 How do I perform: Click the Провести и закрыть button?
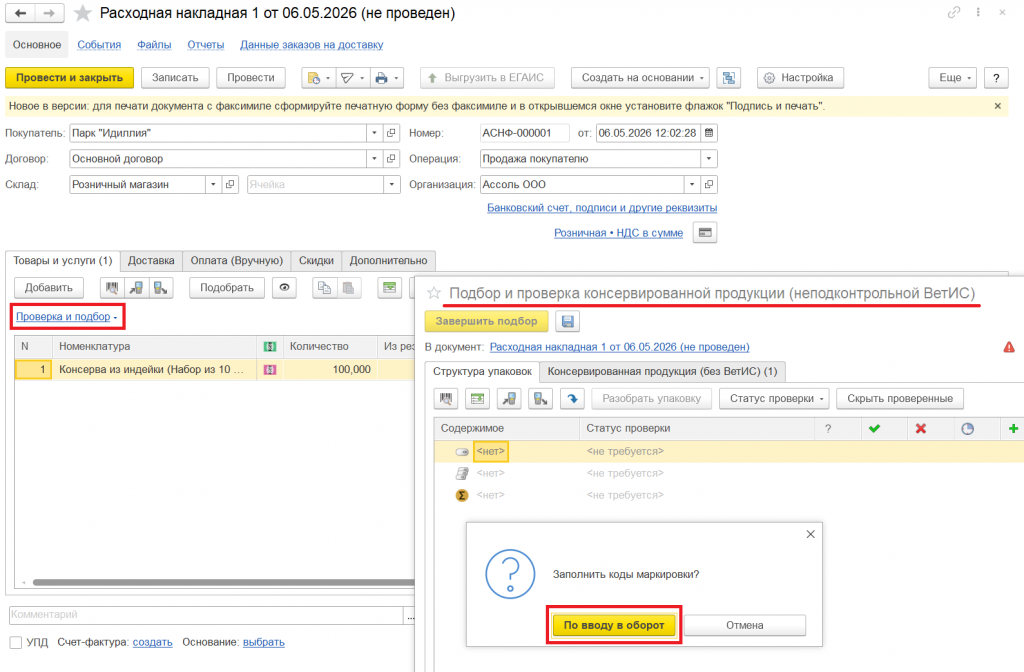69,78
